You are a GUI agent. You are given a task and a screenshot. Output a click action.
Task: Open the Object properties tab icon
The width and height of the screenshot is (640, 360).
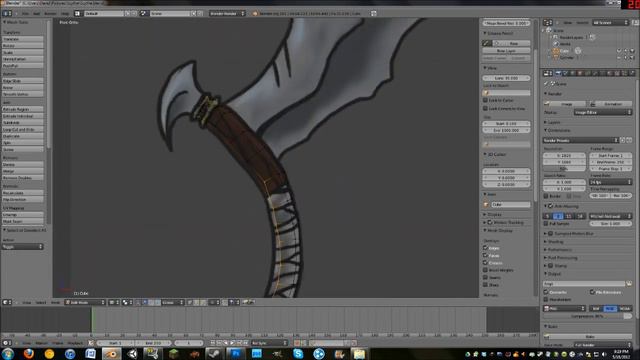pos(580,73)
